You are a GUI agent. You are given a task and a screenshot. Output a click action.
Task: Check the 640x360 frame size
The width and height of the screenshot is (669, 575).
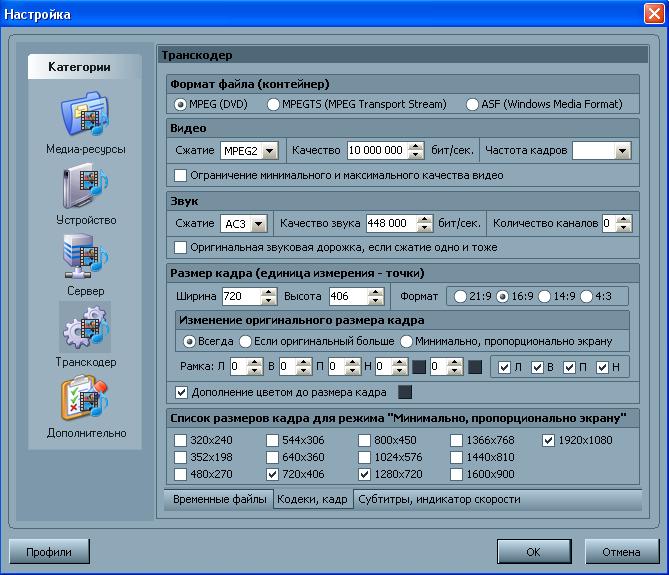click(272, 457)
